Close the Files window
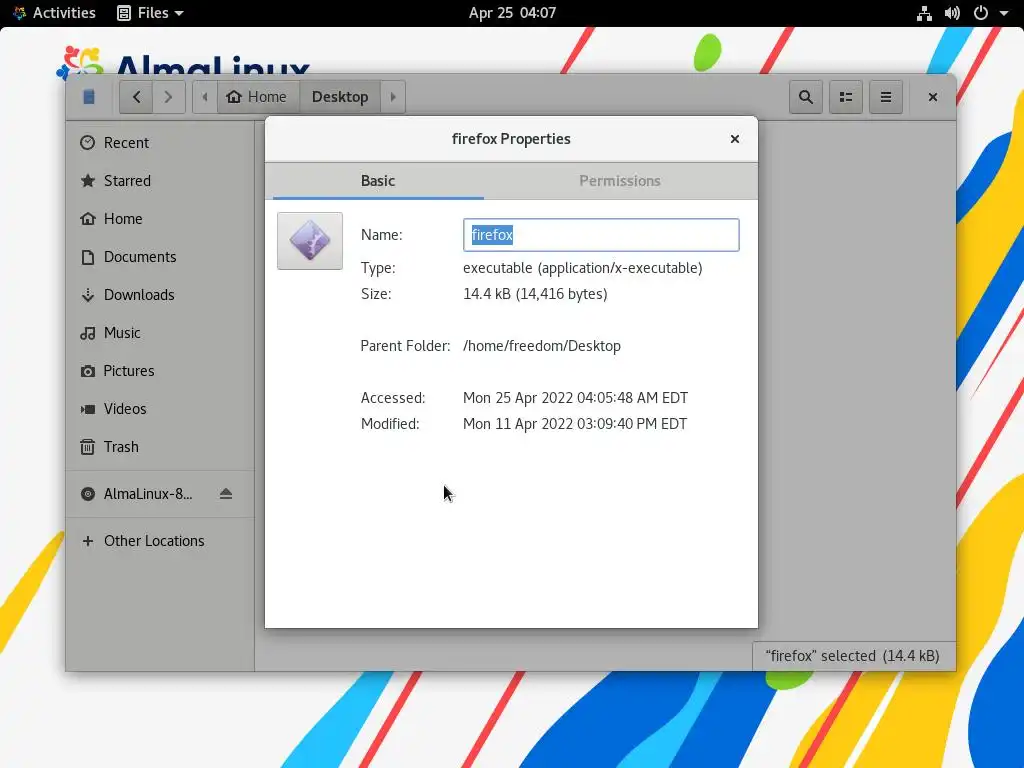The image size is (1024, 768). pyautogui.click(x=933, y=97)
